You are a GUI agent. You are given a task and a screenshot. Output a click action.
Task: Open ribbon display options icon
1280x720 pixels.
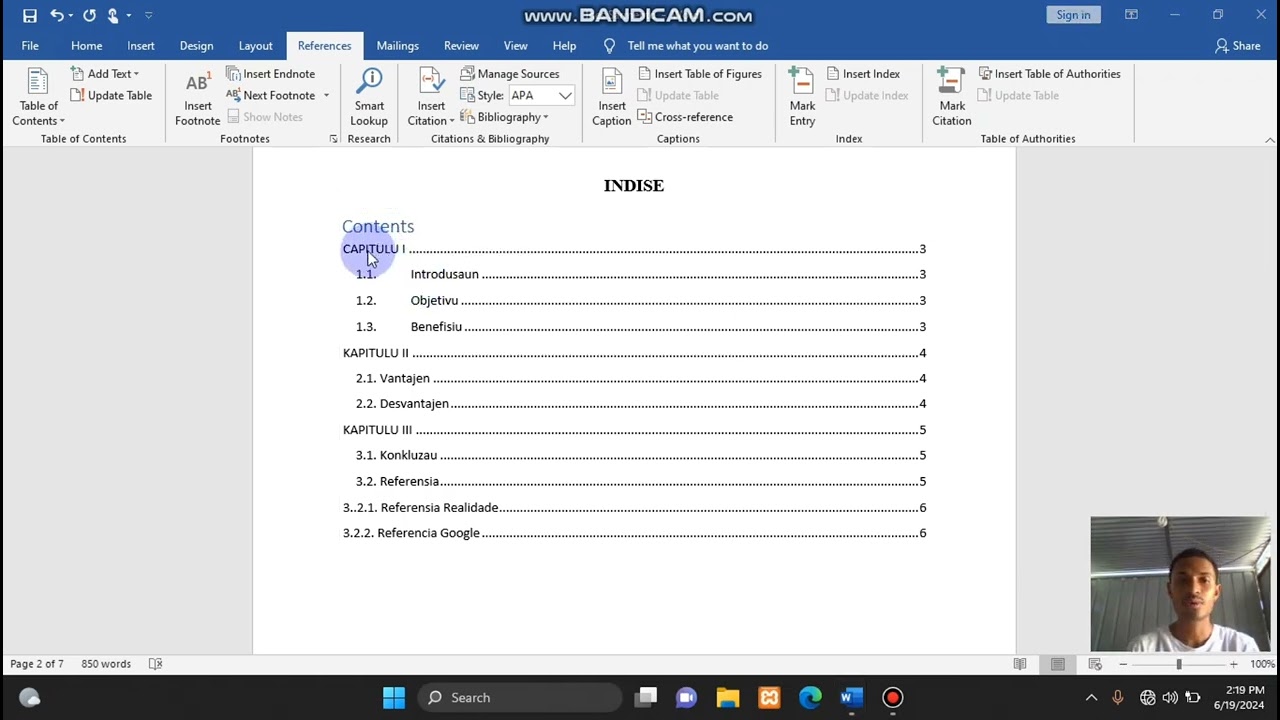[x=1131, y=15]
